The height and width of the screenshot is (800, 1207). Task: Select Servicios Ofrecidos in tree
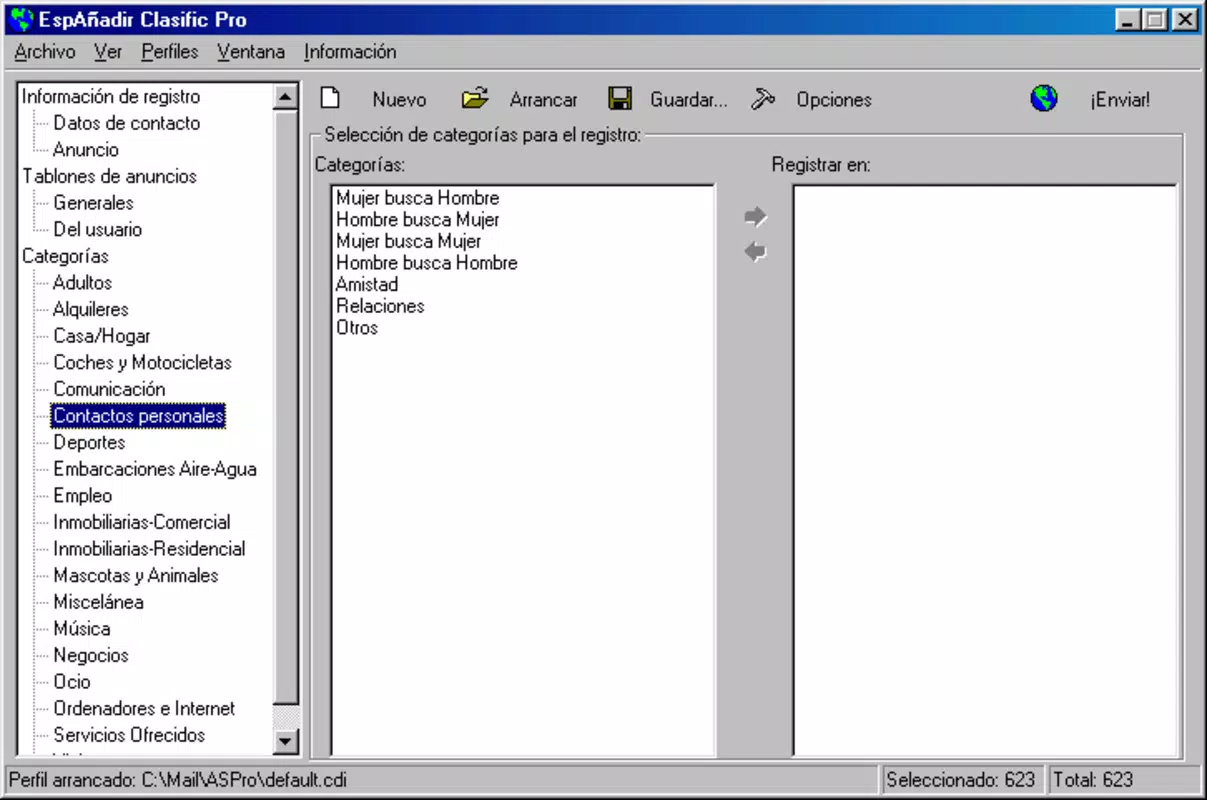(x=129, y=734)
